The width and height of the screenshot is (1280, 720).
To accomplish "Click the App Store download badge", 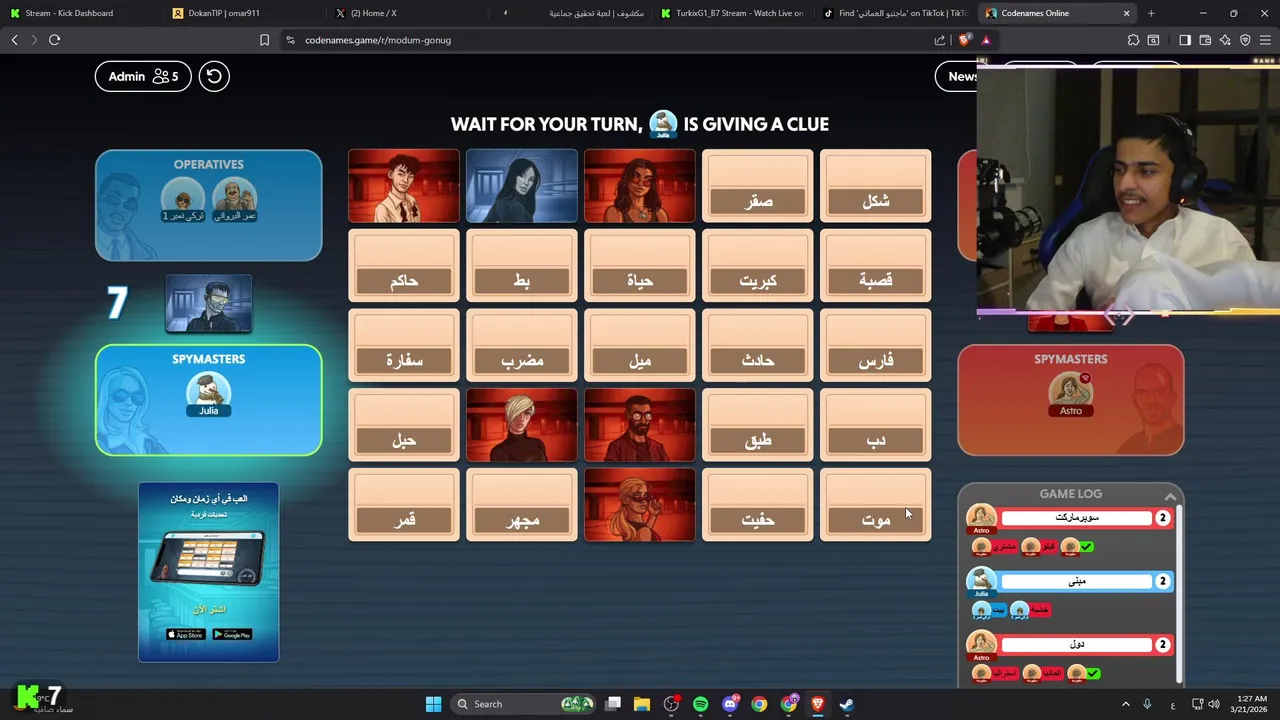I will coord(185,634).
